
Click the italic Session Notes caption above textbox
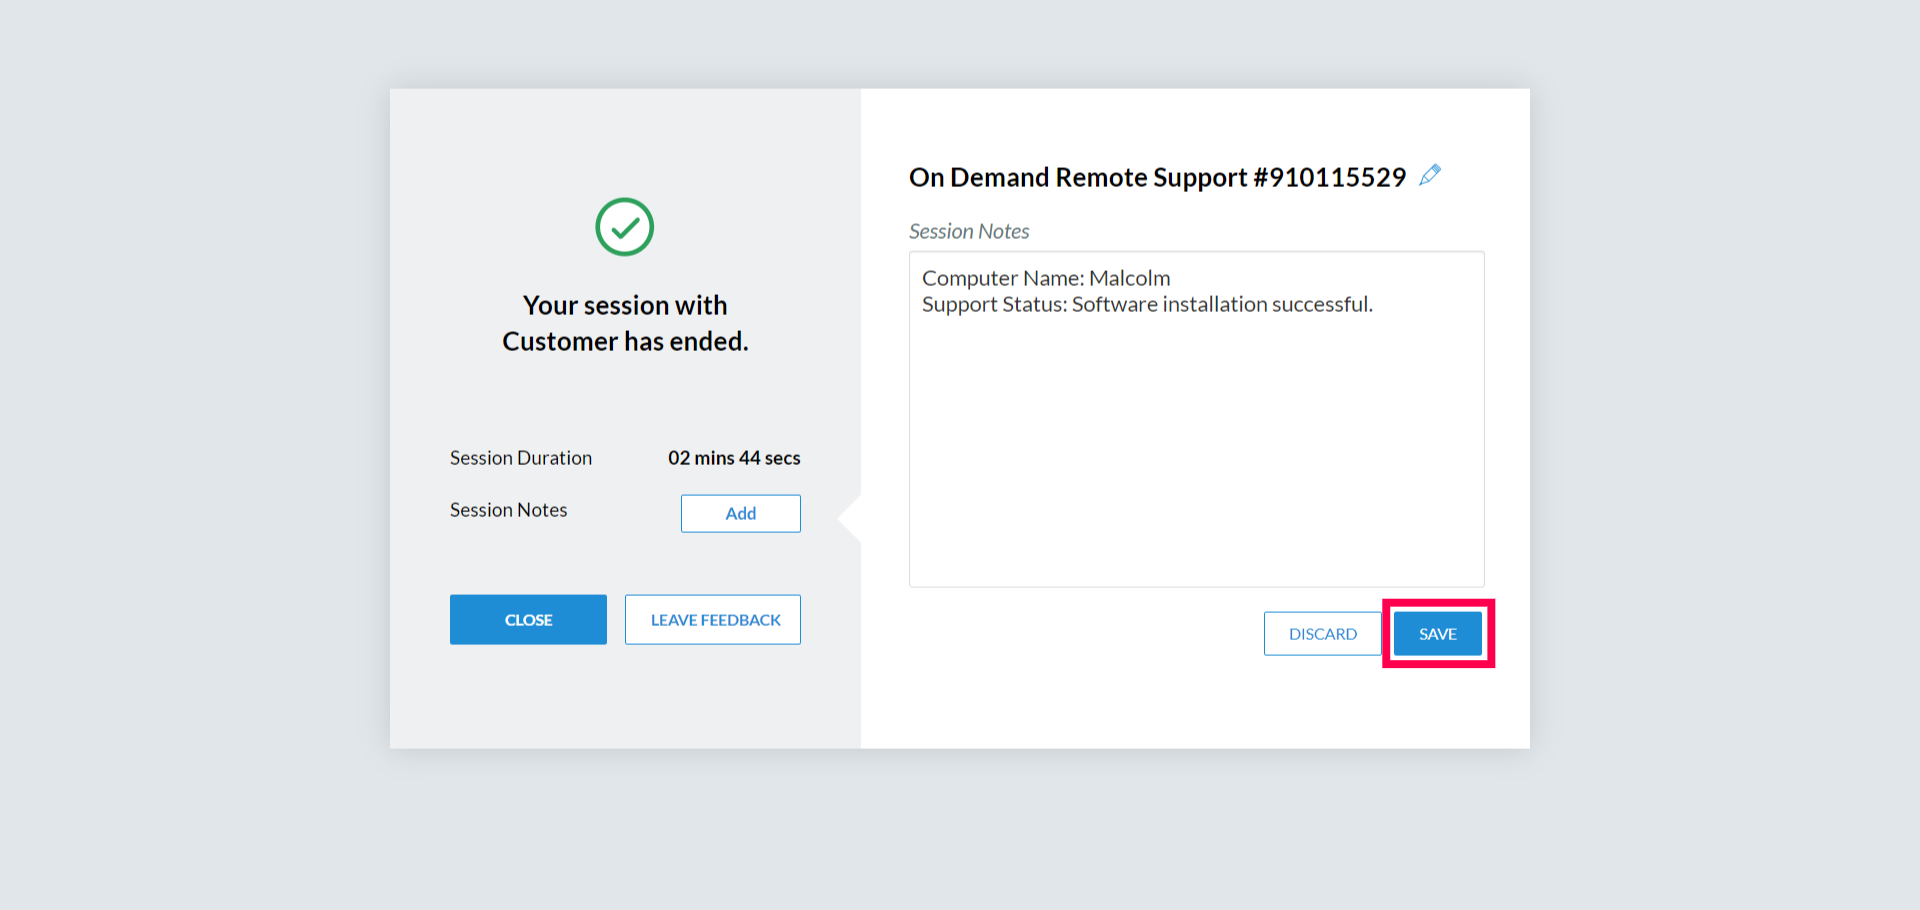tap(968, 231)
